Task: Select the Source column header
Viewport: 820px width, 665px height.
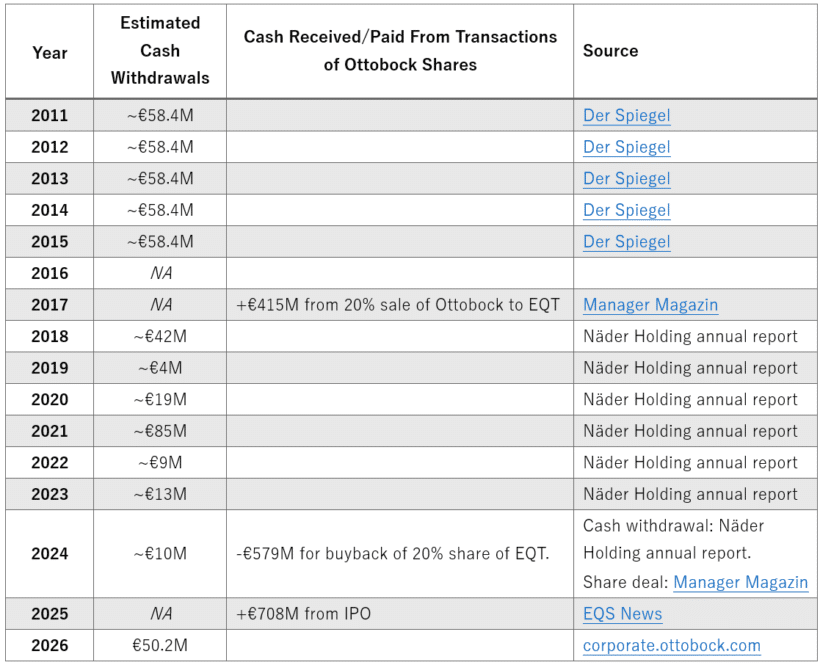Action: click(x=695, y=52)
